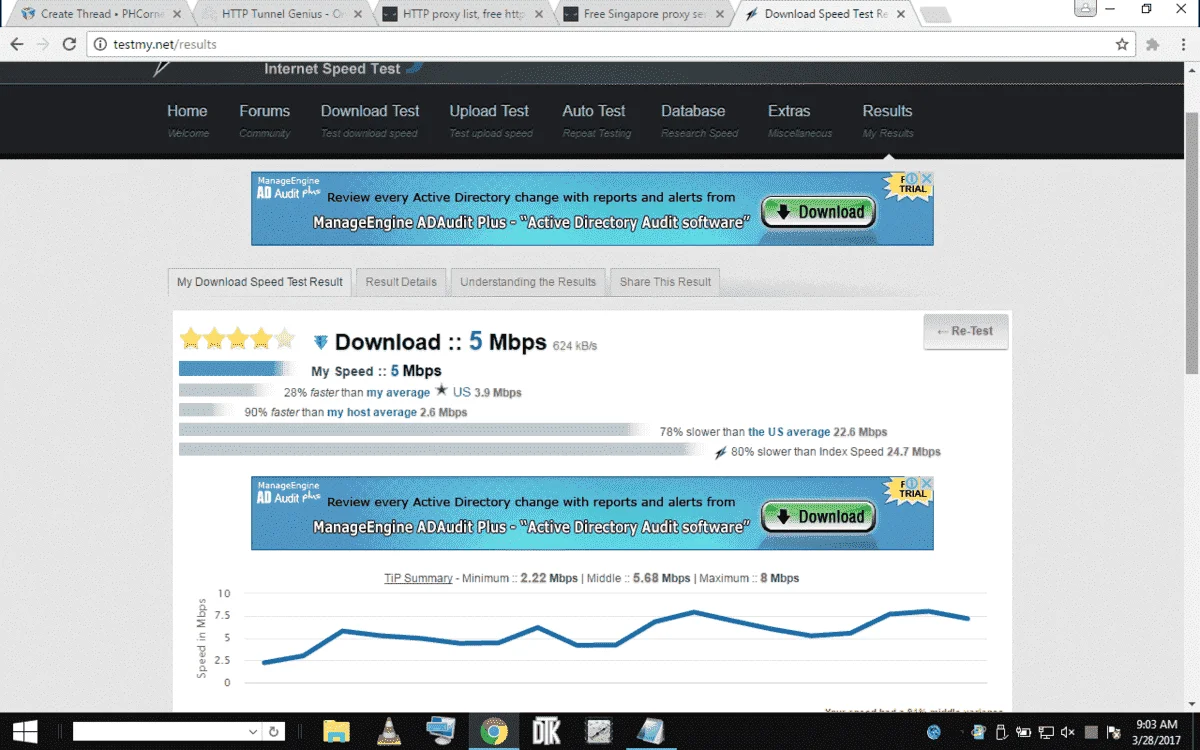
Task: Switch to HTTP proxy list tab
Action: [x=463, y=14]
